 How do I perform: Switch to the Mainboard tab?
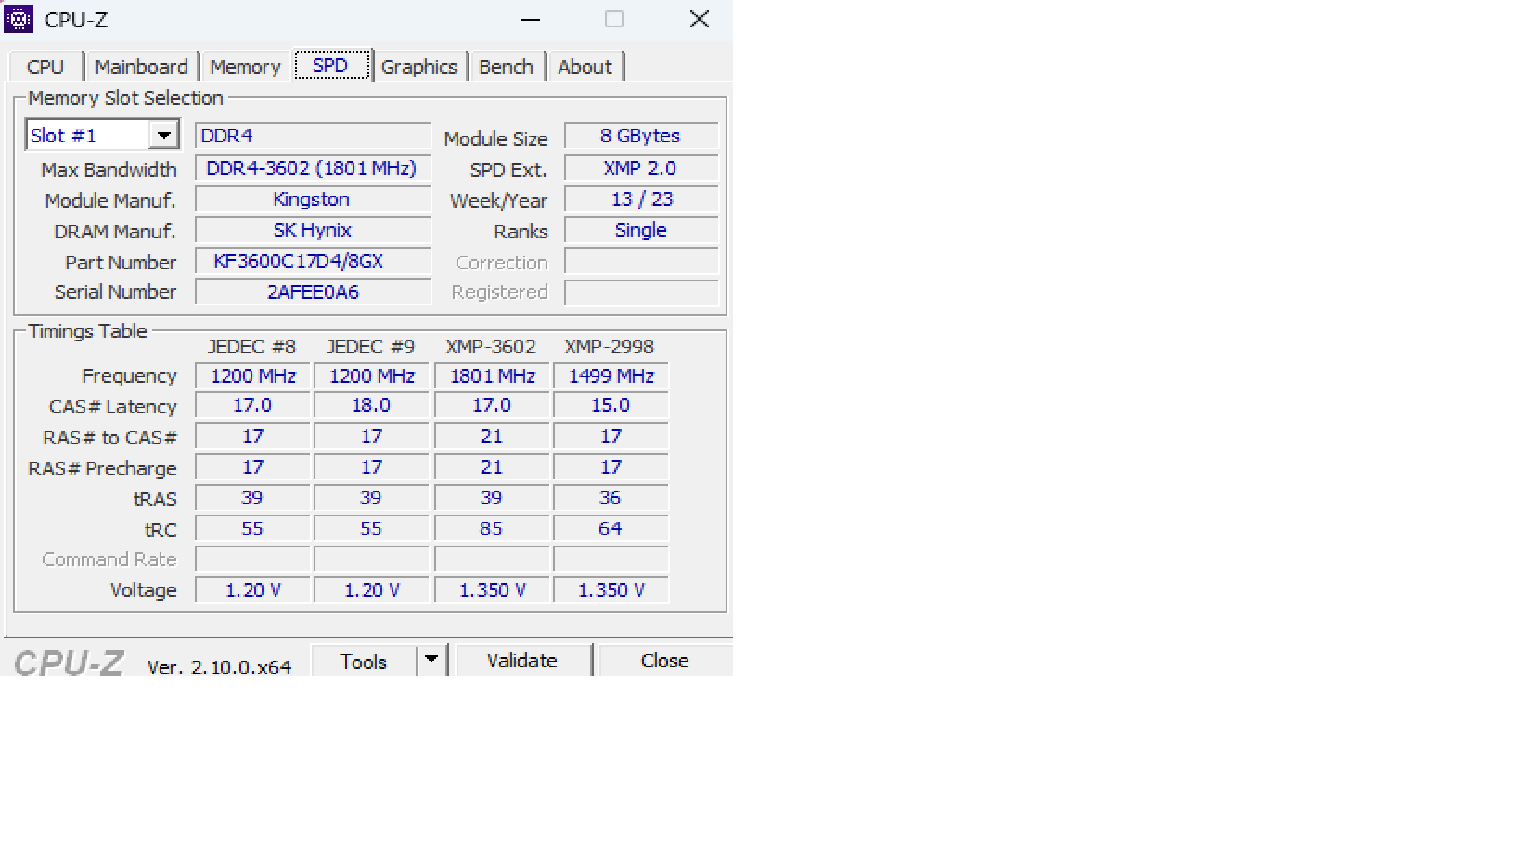pos(141,67)
